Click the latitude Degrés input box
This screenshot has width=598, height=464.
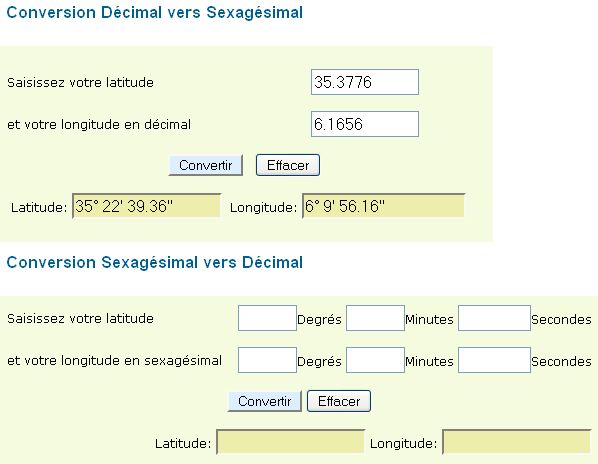tap(267, 318)
